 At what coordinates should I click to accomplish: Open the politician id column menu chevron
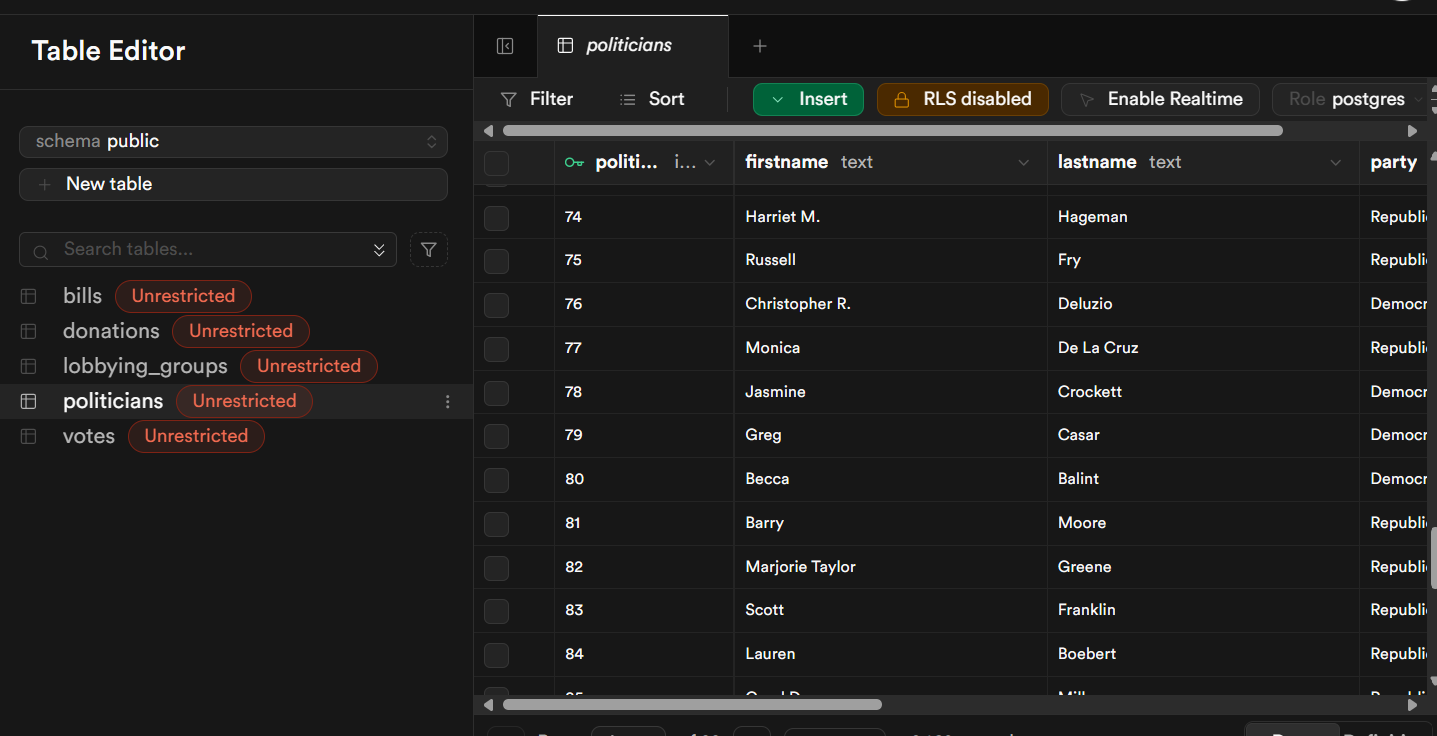click(x=710, y=163)
